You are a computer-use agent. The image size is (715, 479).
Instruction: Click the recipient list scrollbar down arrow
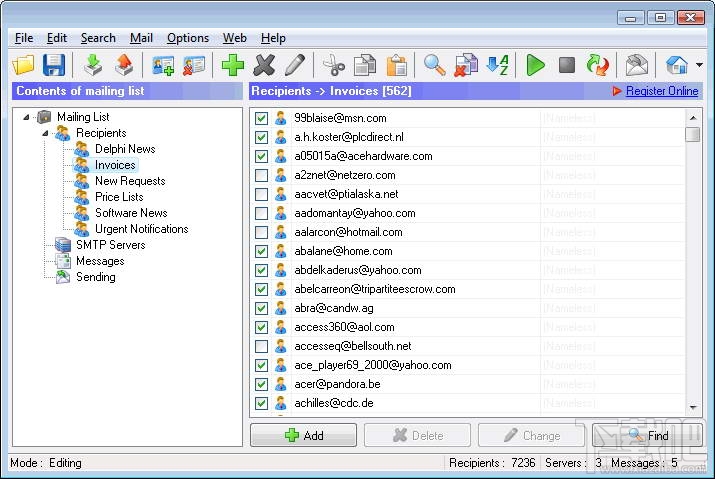(693, 407)
